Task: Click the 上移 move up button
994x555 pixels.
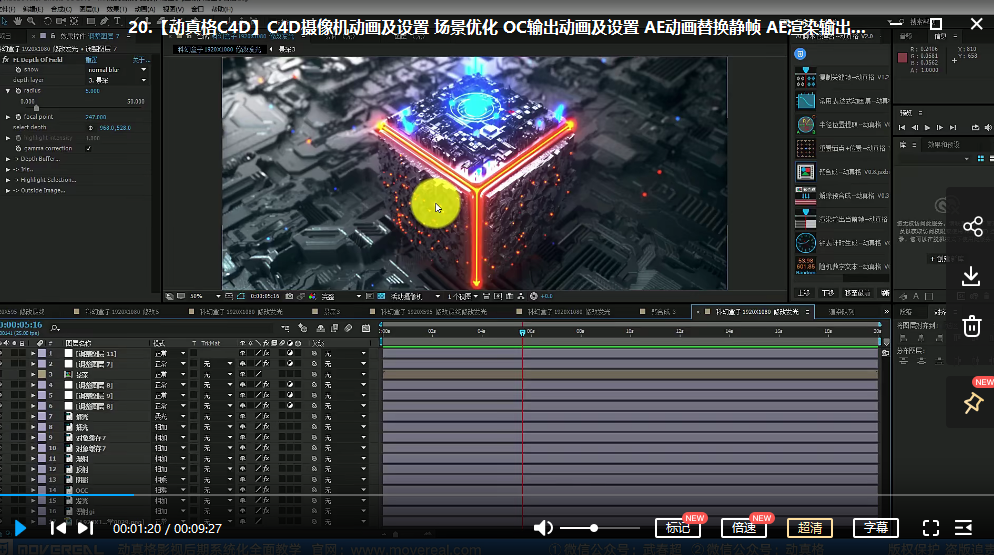Action: tap(804, 293)
